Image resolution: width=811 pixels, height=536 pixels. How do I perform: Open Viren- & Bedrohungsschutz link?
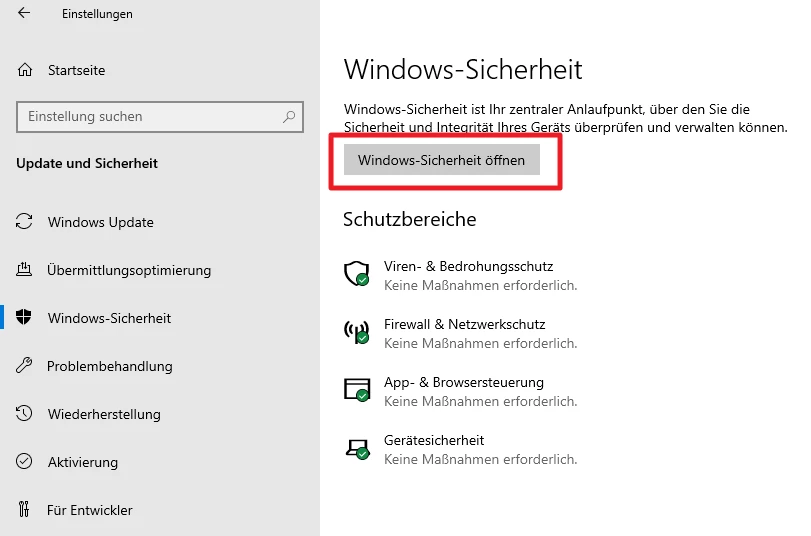[468, 267]
